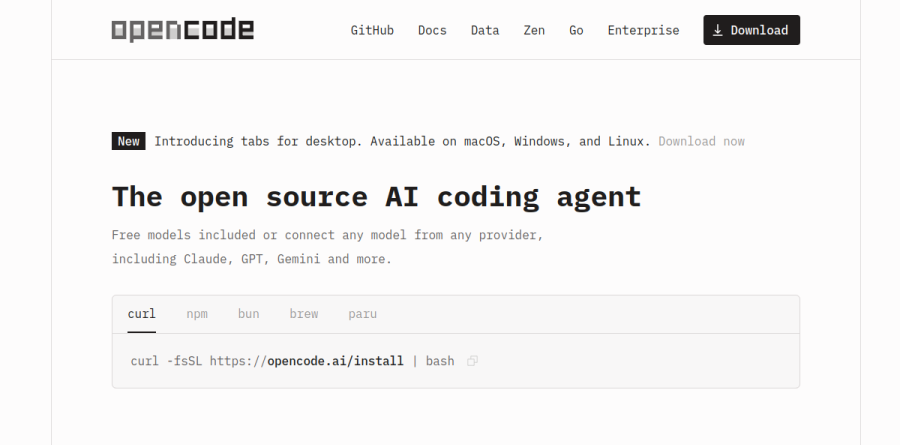Viewport: 900px width, 445px height.
Task: Follow the Download now link
Action: tap(701, 141)
